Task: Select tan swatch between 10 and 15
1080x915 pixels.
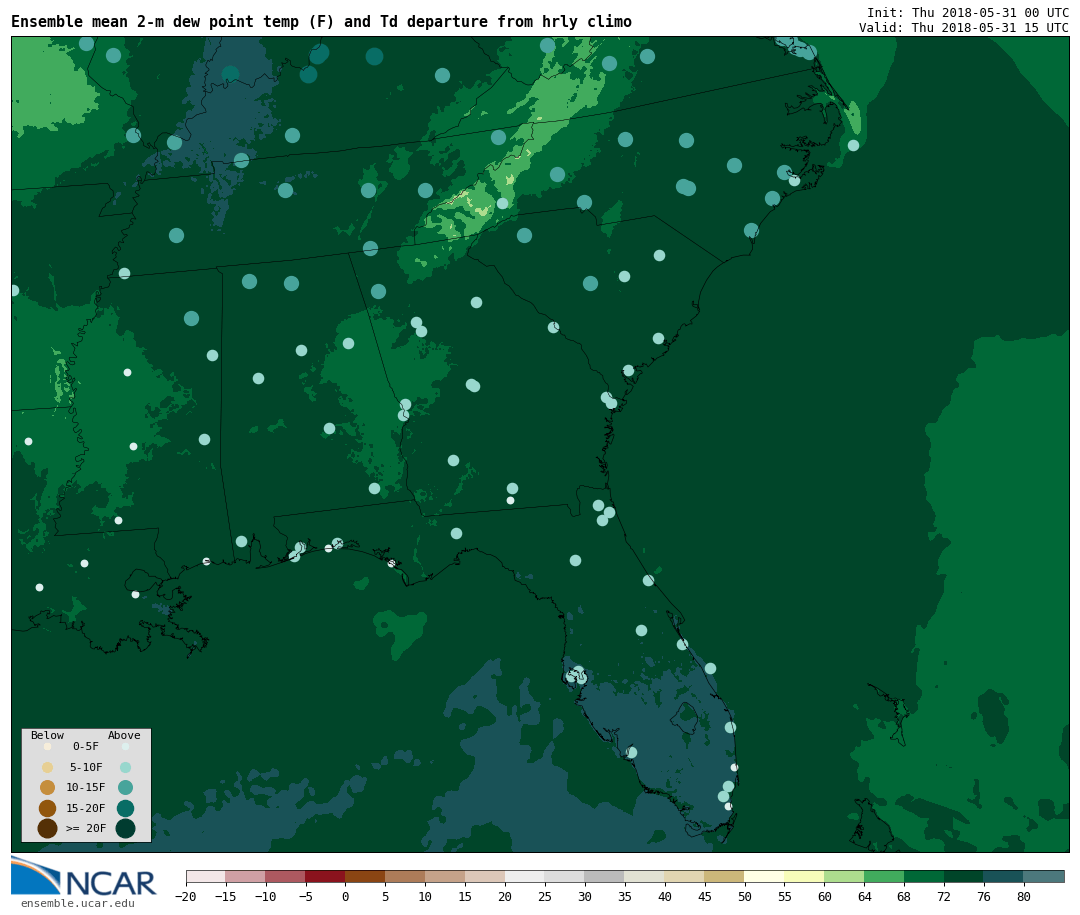Action: pos(445,876)
